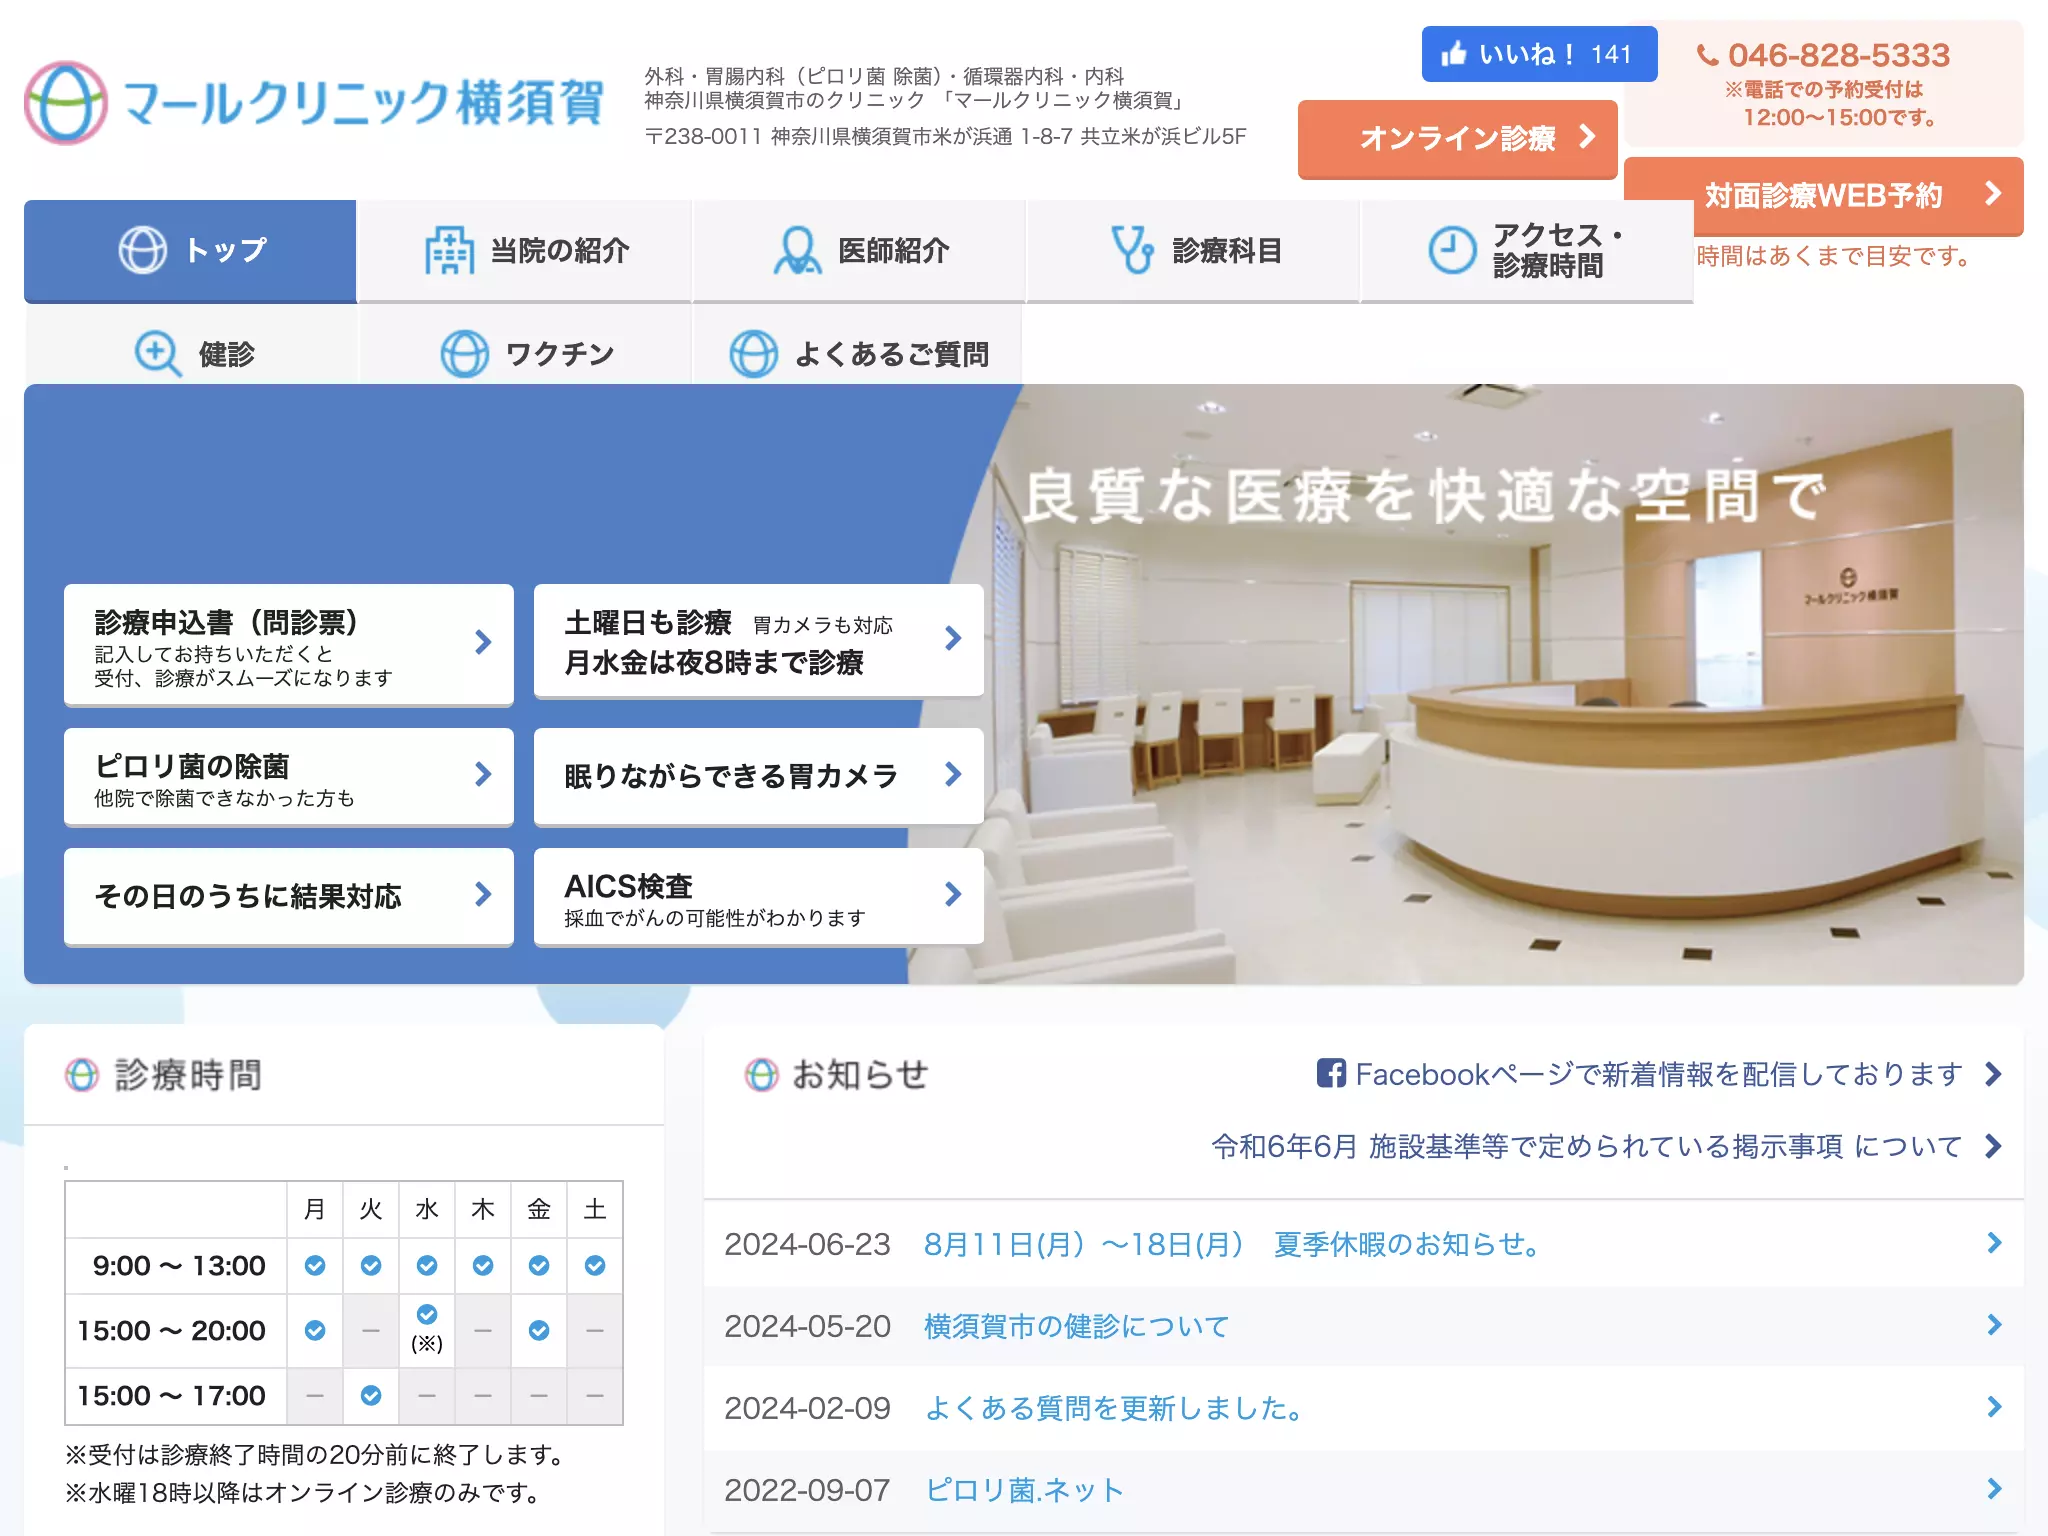Screen dimensions: 2048x1536
Task: Click the 対面診療WEB予約 button
Action: (x=1824, y=195)
